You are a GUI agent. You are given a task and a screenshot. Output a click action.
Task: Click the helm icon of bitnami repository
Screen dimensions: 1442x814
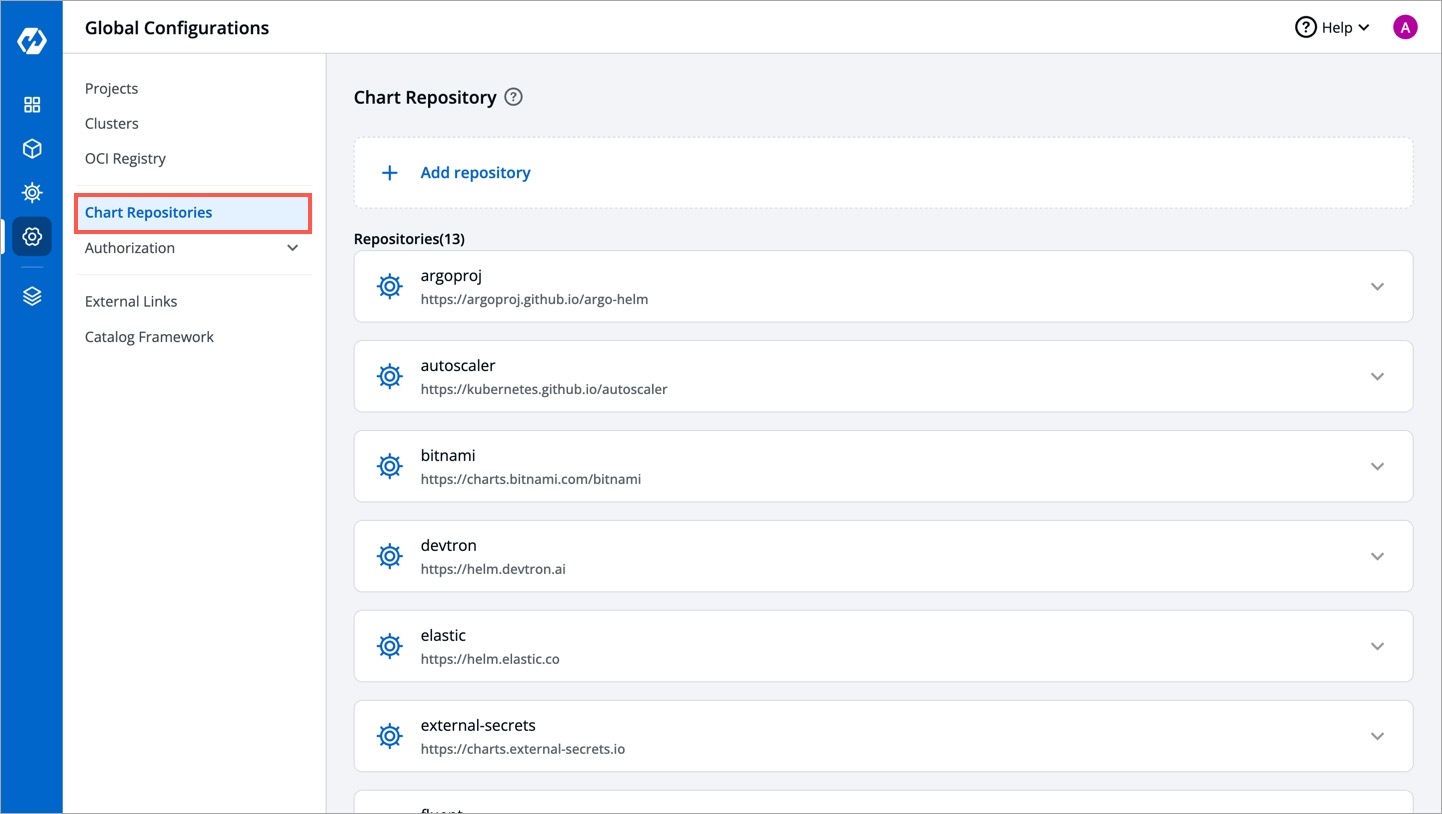pyautogui.click(x=389, y=466)
